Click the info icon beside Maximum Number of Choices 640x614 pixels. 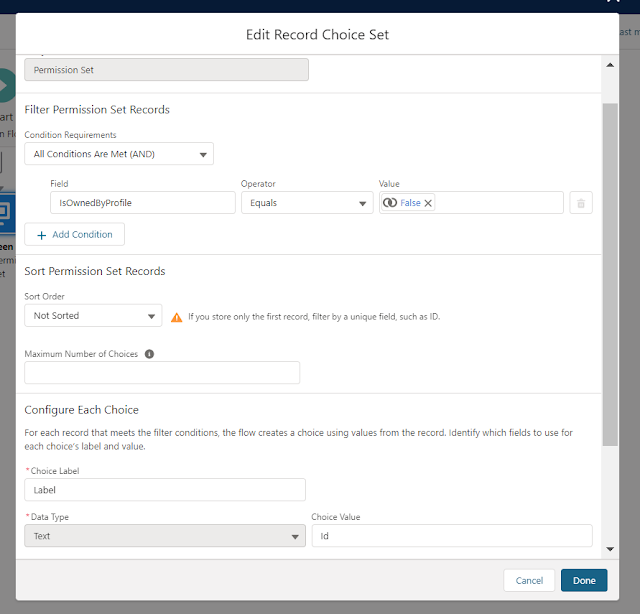point(150,354)
